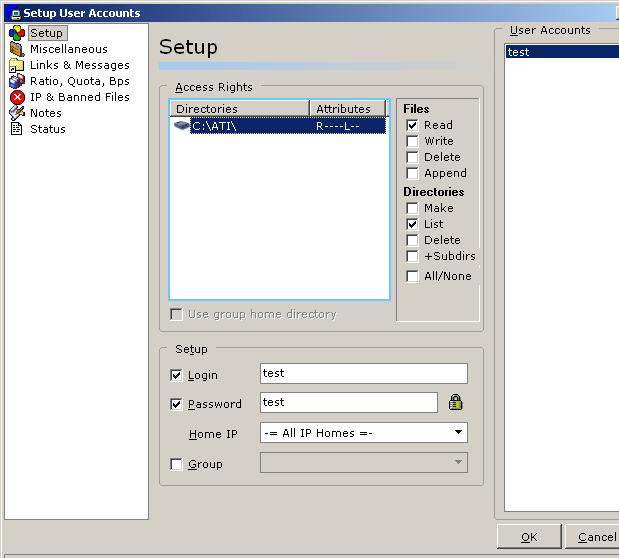Click the Status document icon
Viewport: 619px width, 558px height.
(17, 129)
